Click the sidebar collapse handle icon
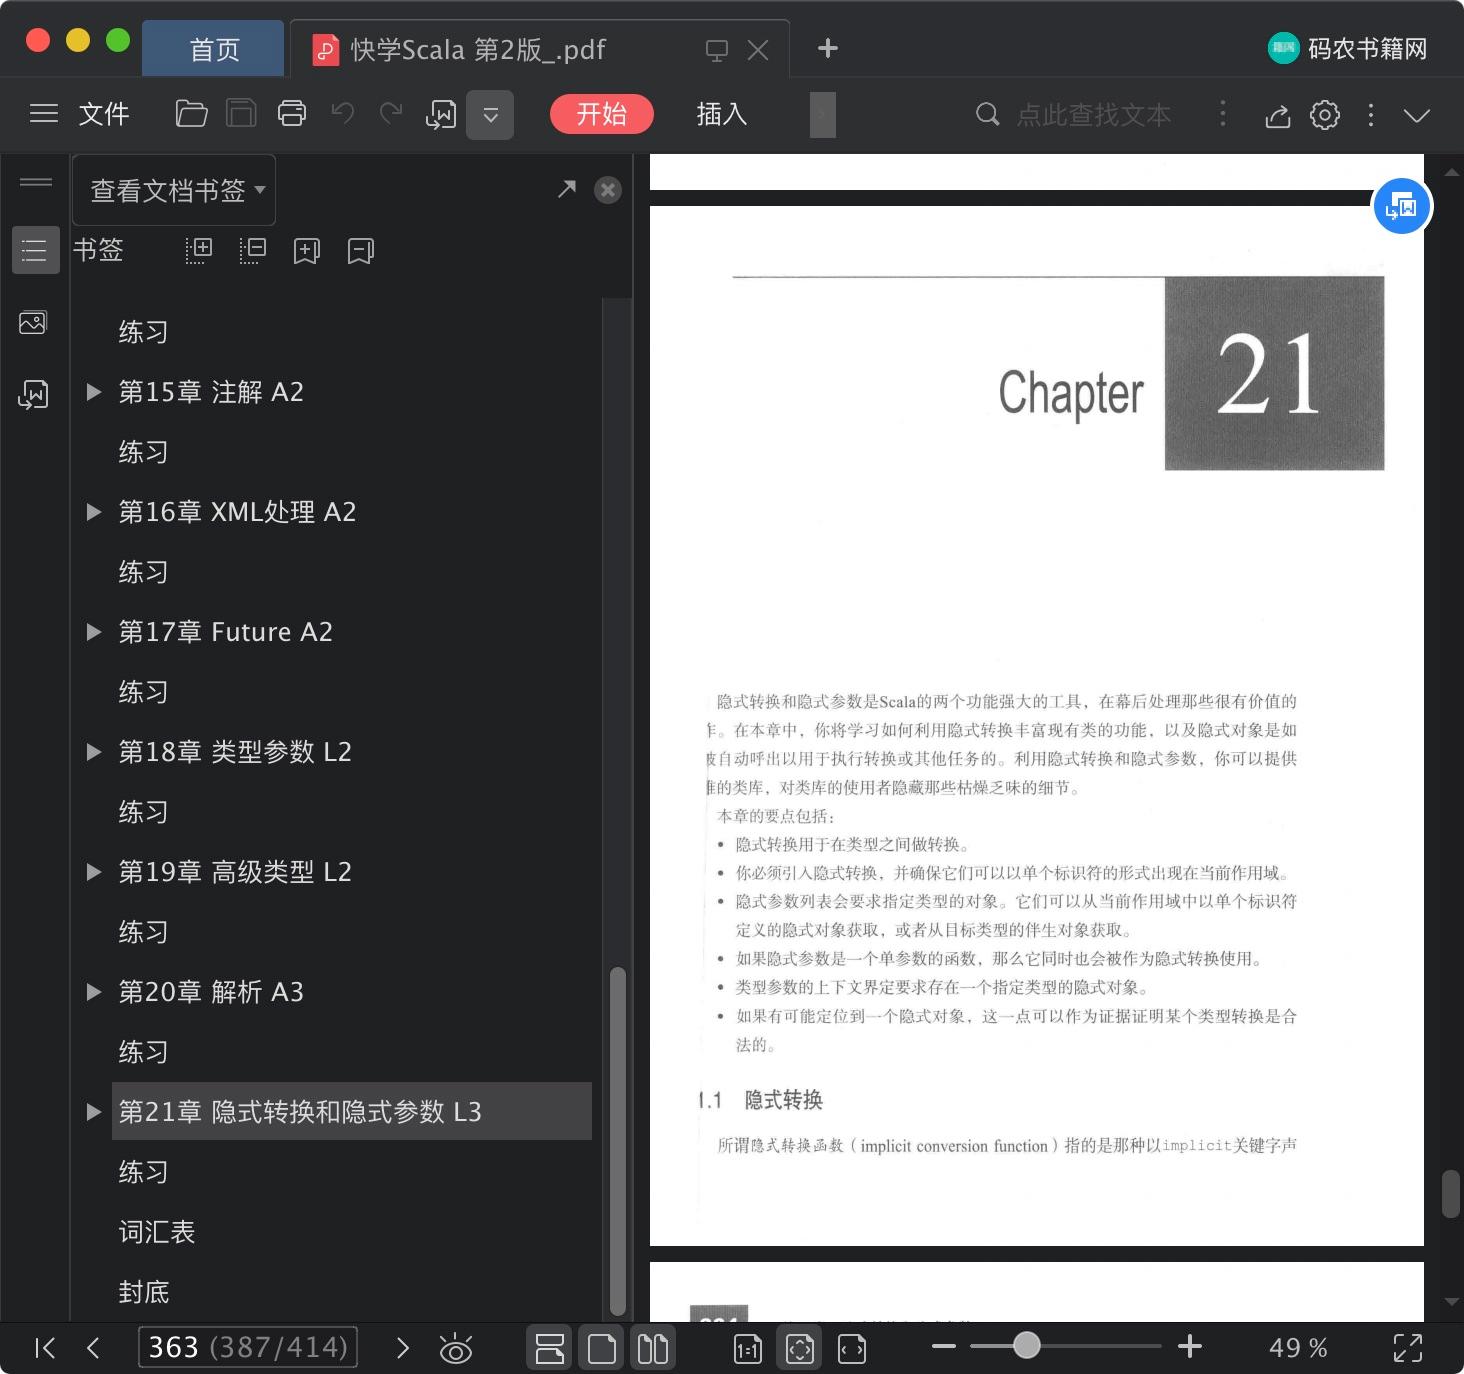The height and width of the screenshot is (1374, 1464). tap(36, 182)
